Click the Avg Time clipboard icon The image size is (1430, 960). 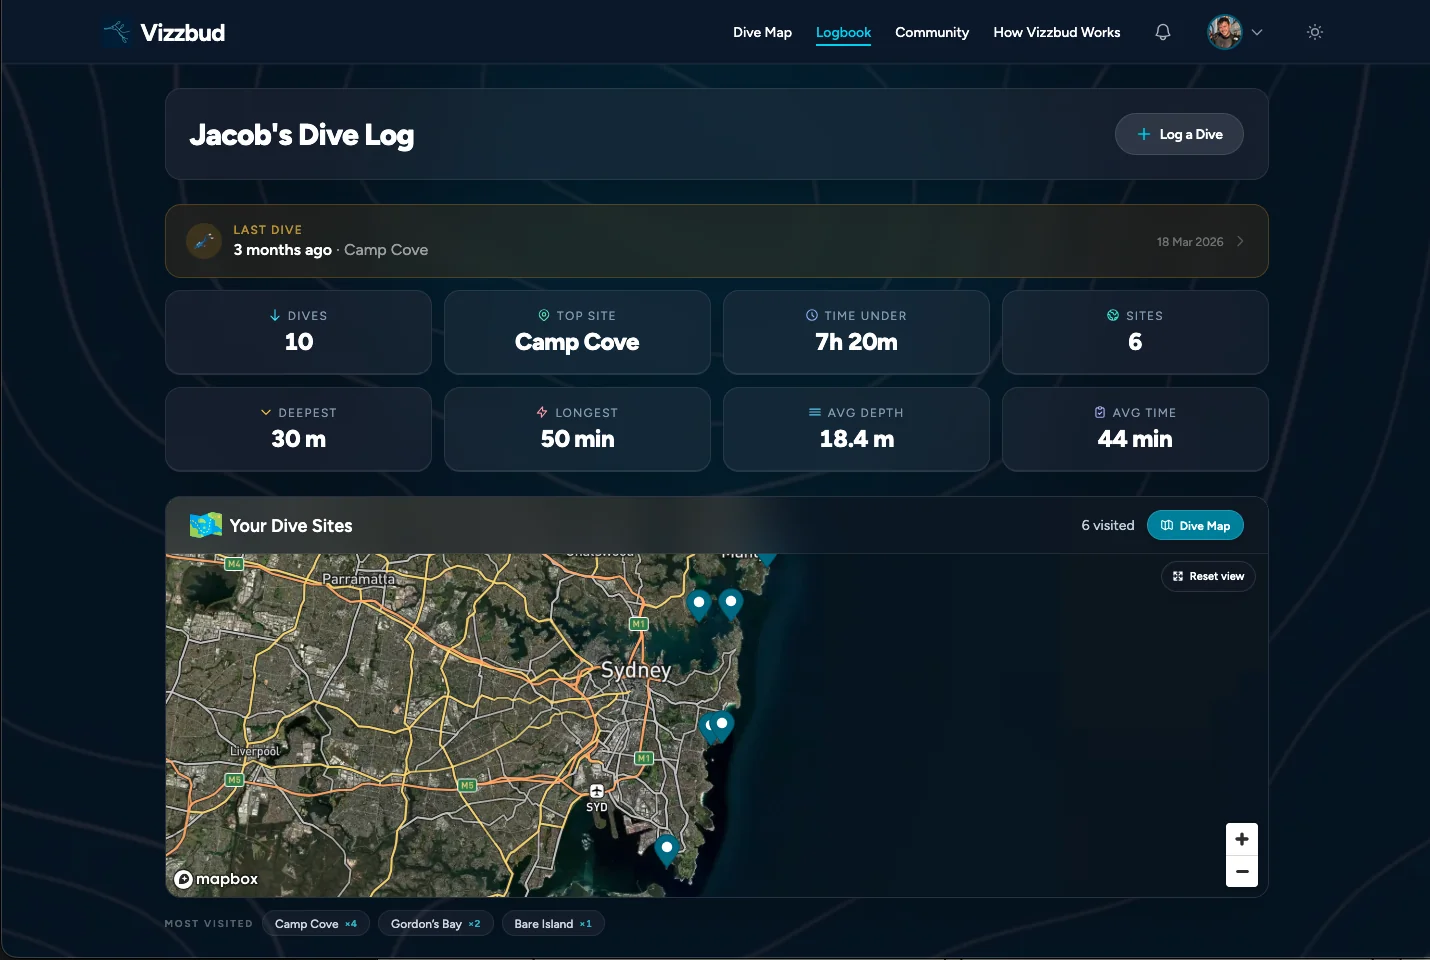tap(1100, 412)
